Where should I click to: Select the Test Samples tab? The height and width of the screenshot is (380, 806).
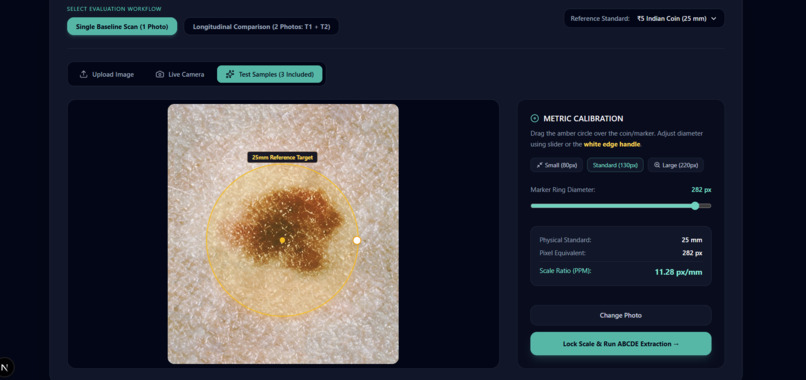coord(269,74)
